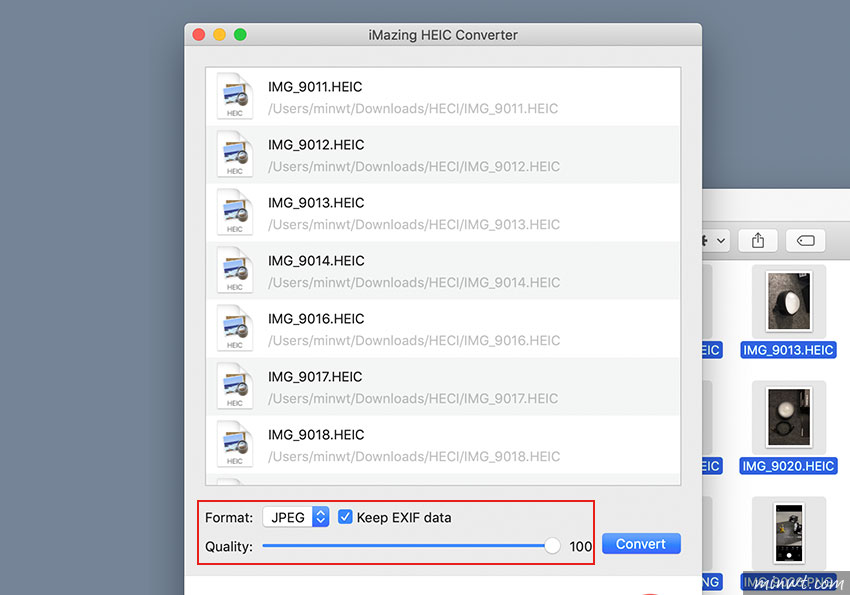
Task: Click the HEIC file icon for IMG_9016.HEIC
Action: (x=235, y=328)
